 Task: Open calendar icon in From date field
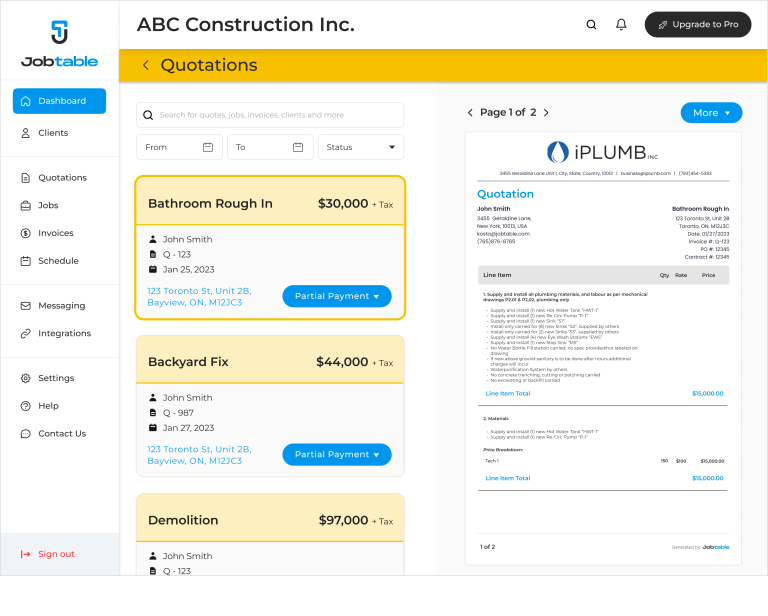coord(208,147)
